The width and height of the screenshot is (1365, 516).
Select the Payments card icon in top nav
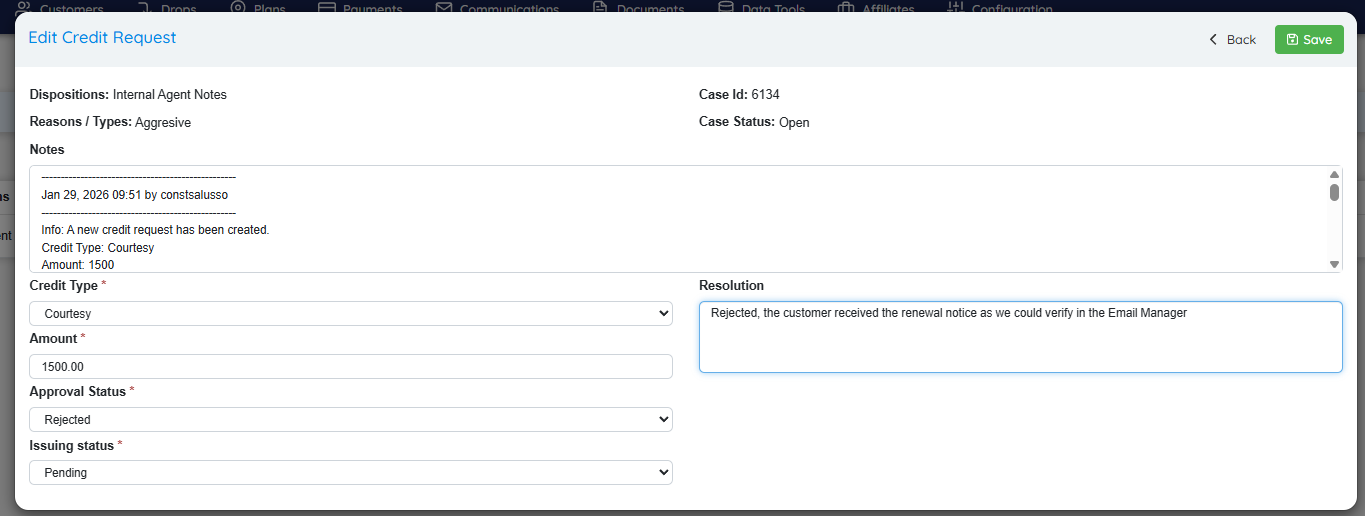(x=327, y=8)
